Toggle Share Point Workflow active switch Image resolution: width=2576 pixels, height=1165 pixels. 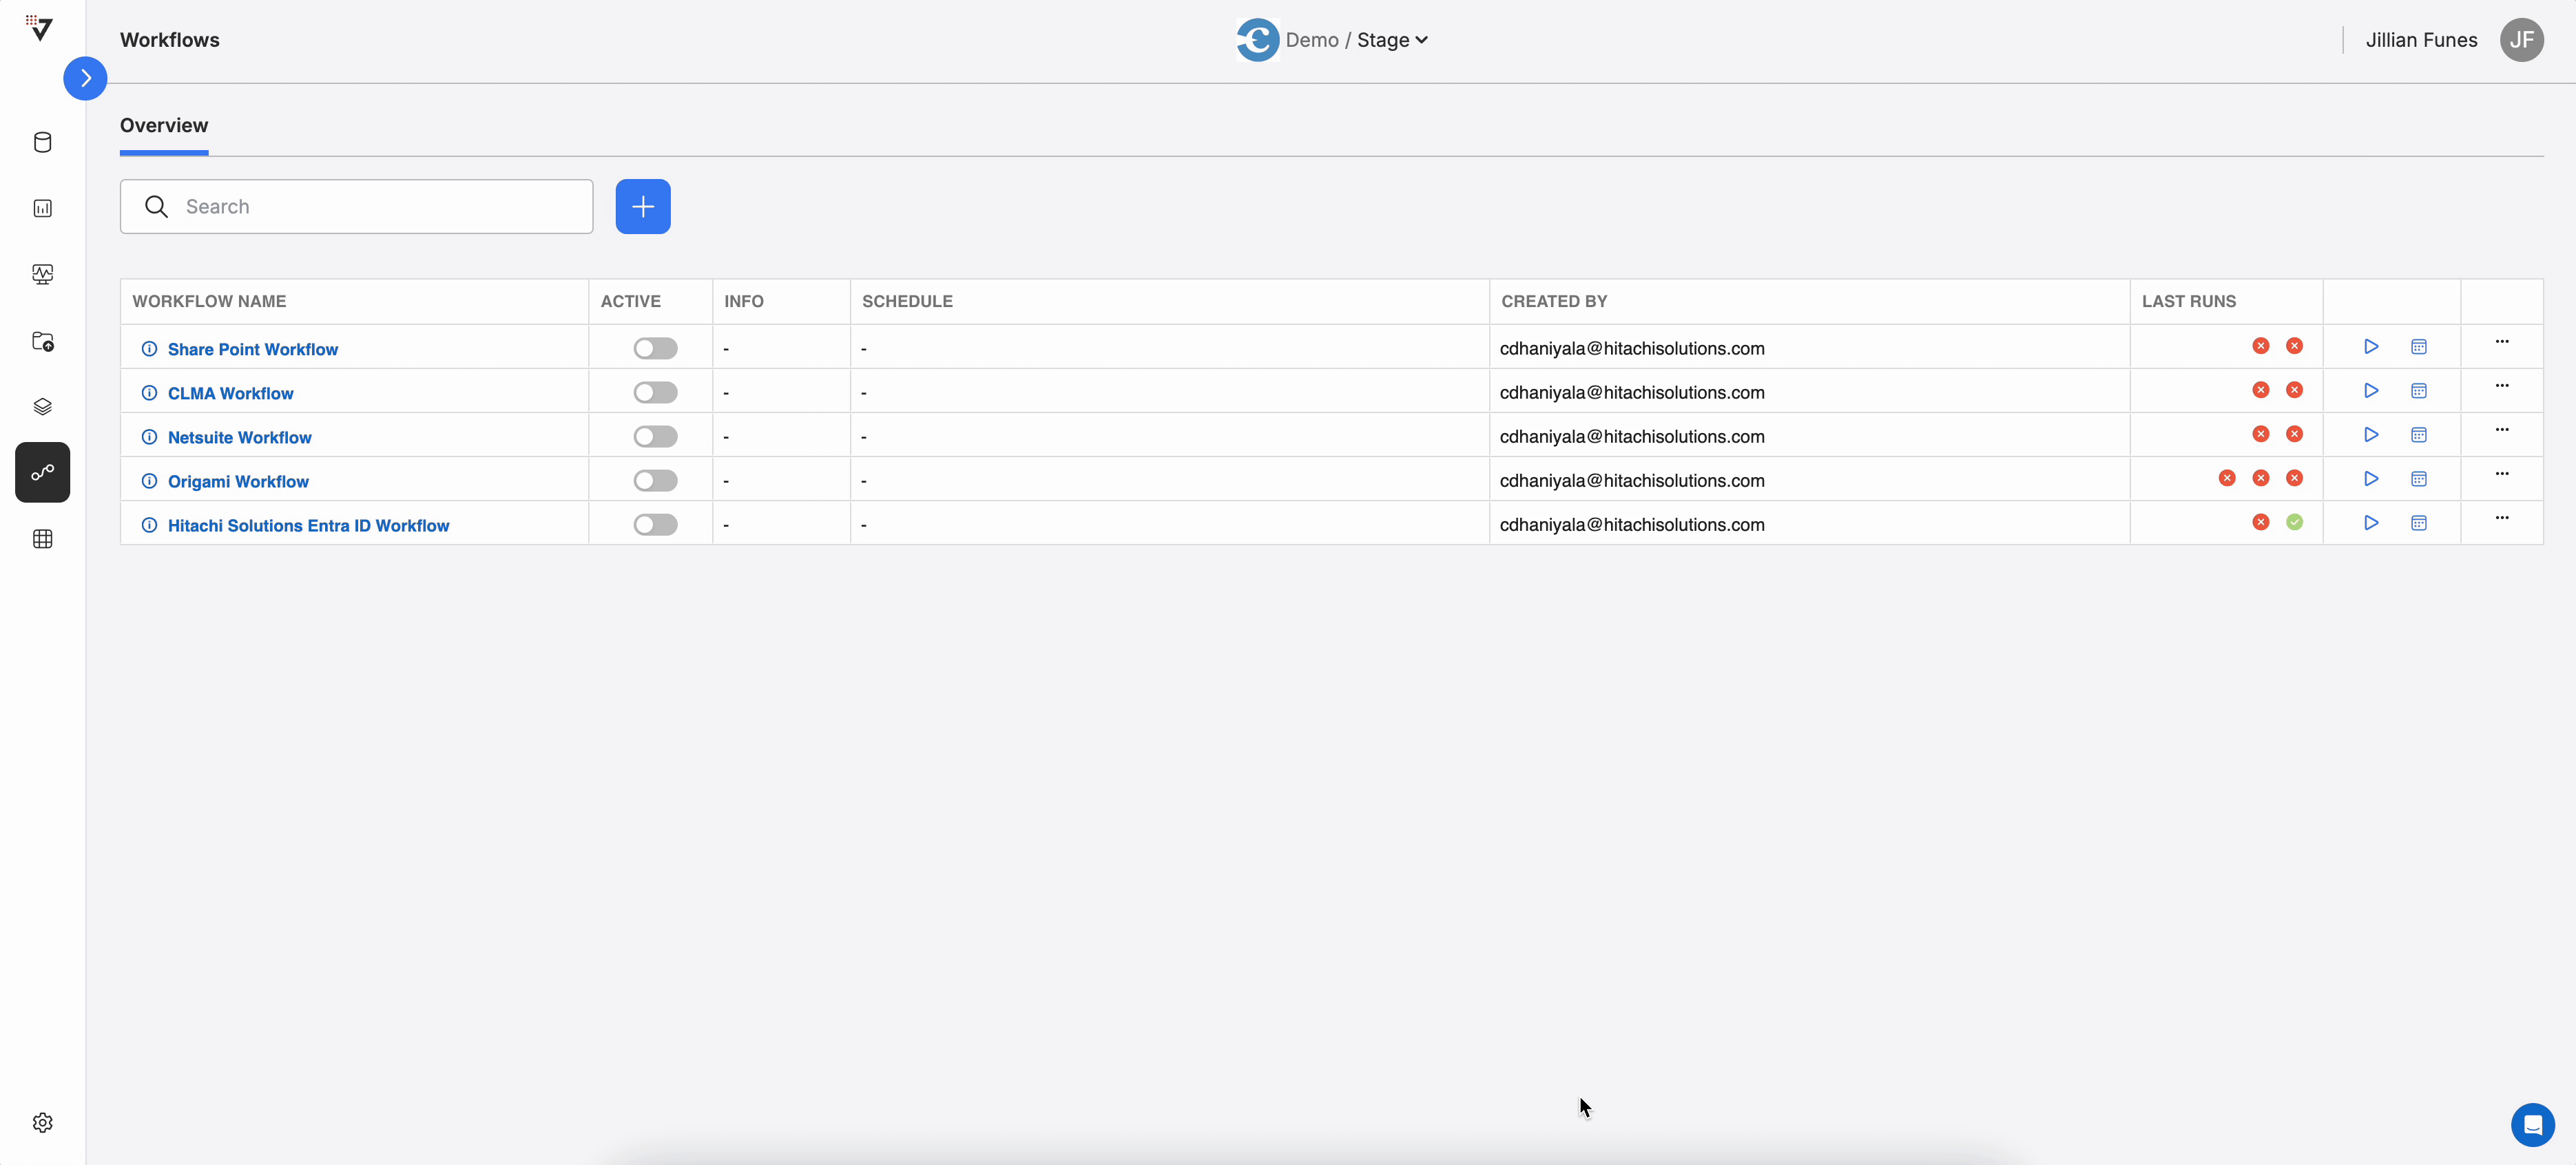655,348
